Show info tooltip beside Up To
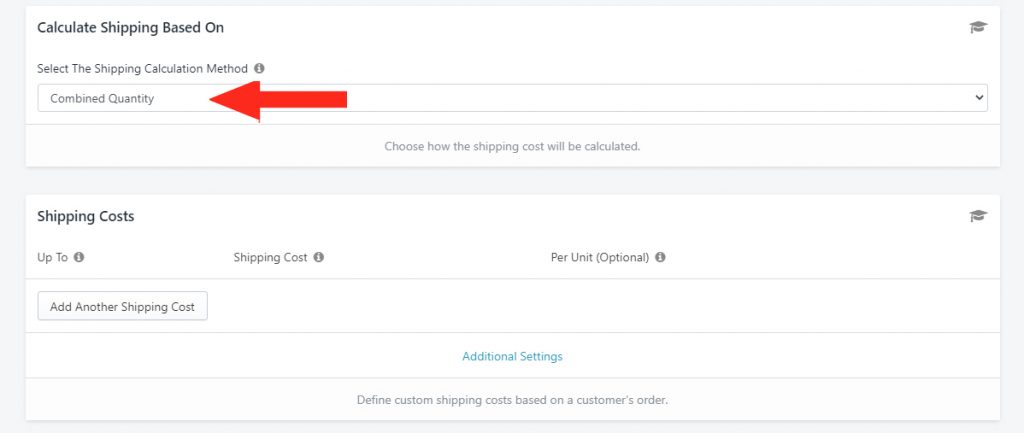 coord(79,257)
